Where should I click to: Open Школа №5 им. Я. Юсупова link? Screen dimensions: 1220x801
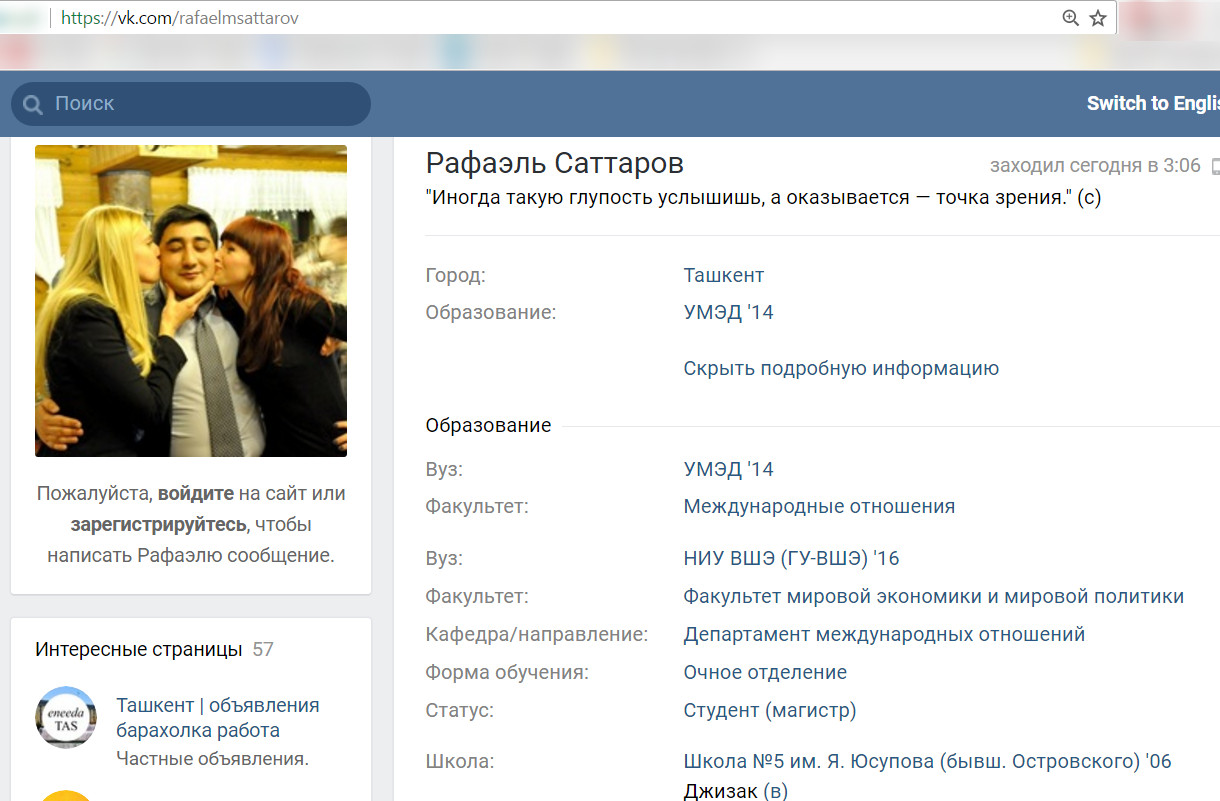(x=928, y=761)
